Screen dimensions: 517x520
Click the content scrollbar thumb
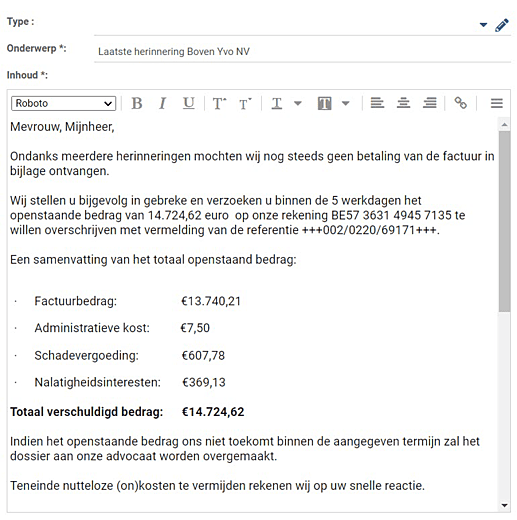point(505,221)
